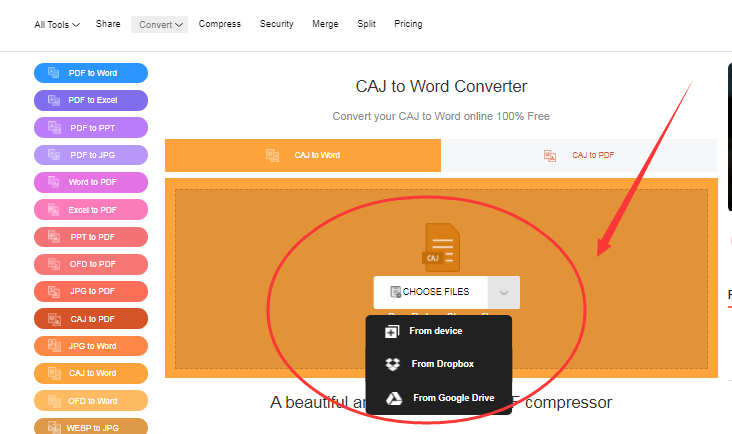The image size is (732, 434).
Task: Click the PDF to PPT sidebar icon
Action: click(x=54, y=127)
